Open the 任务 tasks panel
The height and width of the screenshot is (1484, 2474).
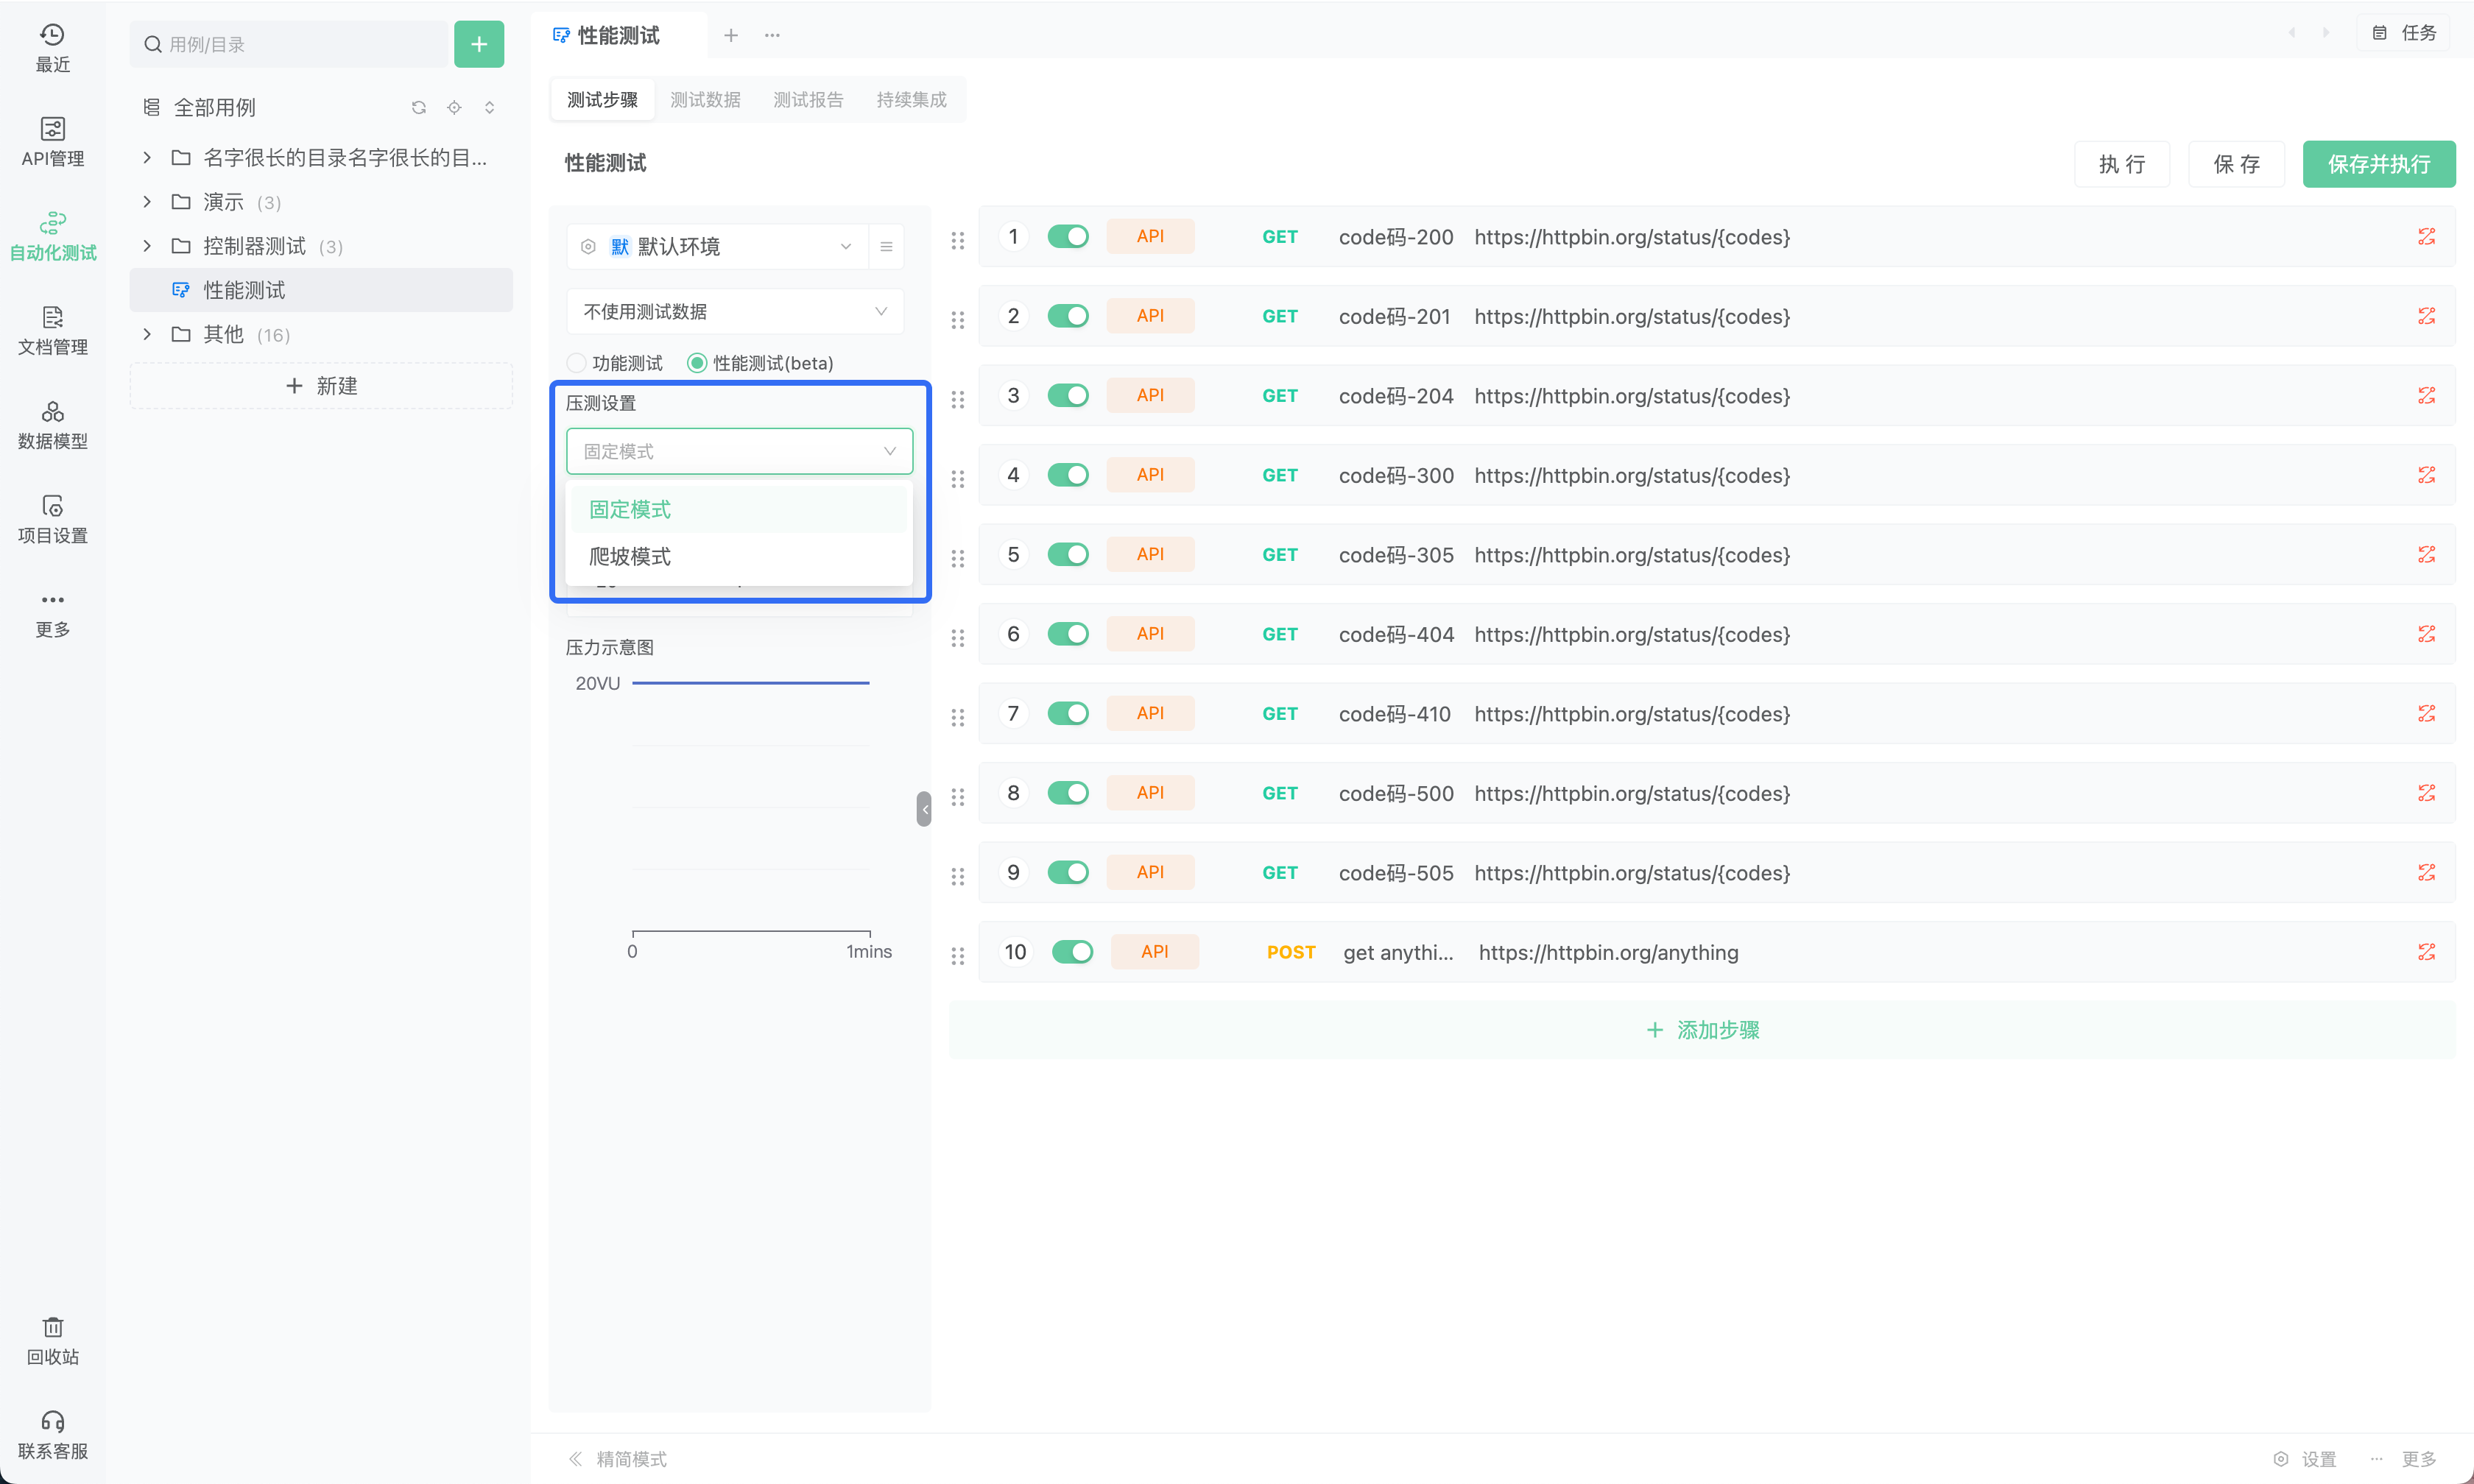click(2404, 33)
